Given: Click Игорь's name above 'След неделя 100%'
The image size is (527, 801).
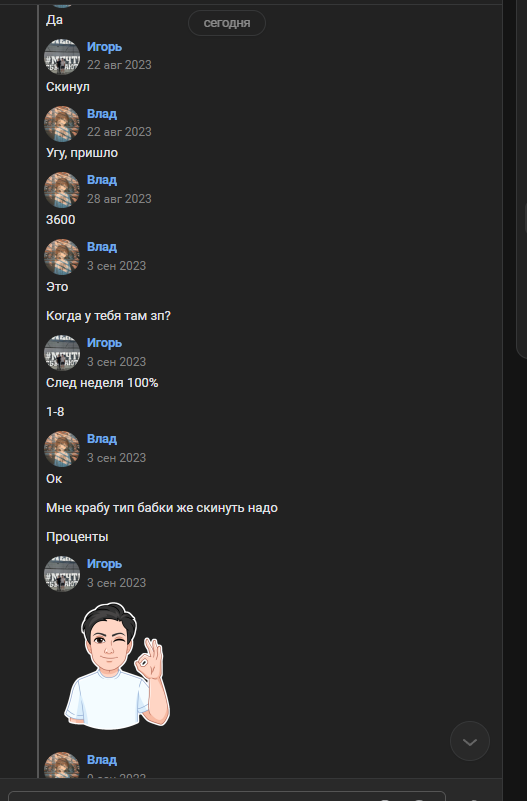Looking at the screenshot, I should (104, 343).
